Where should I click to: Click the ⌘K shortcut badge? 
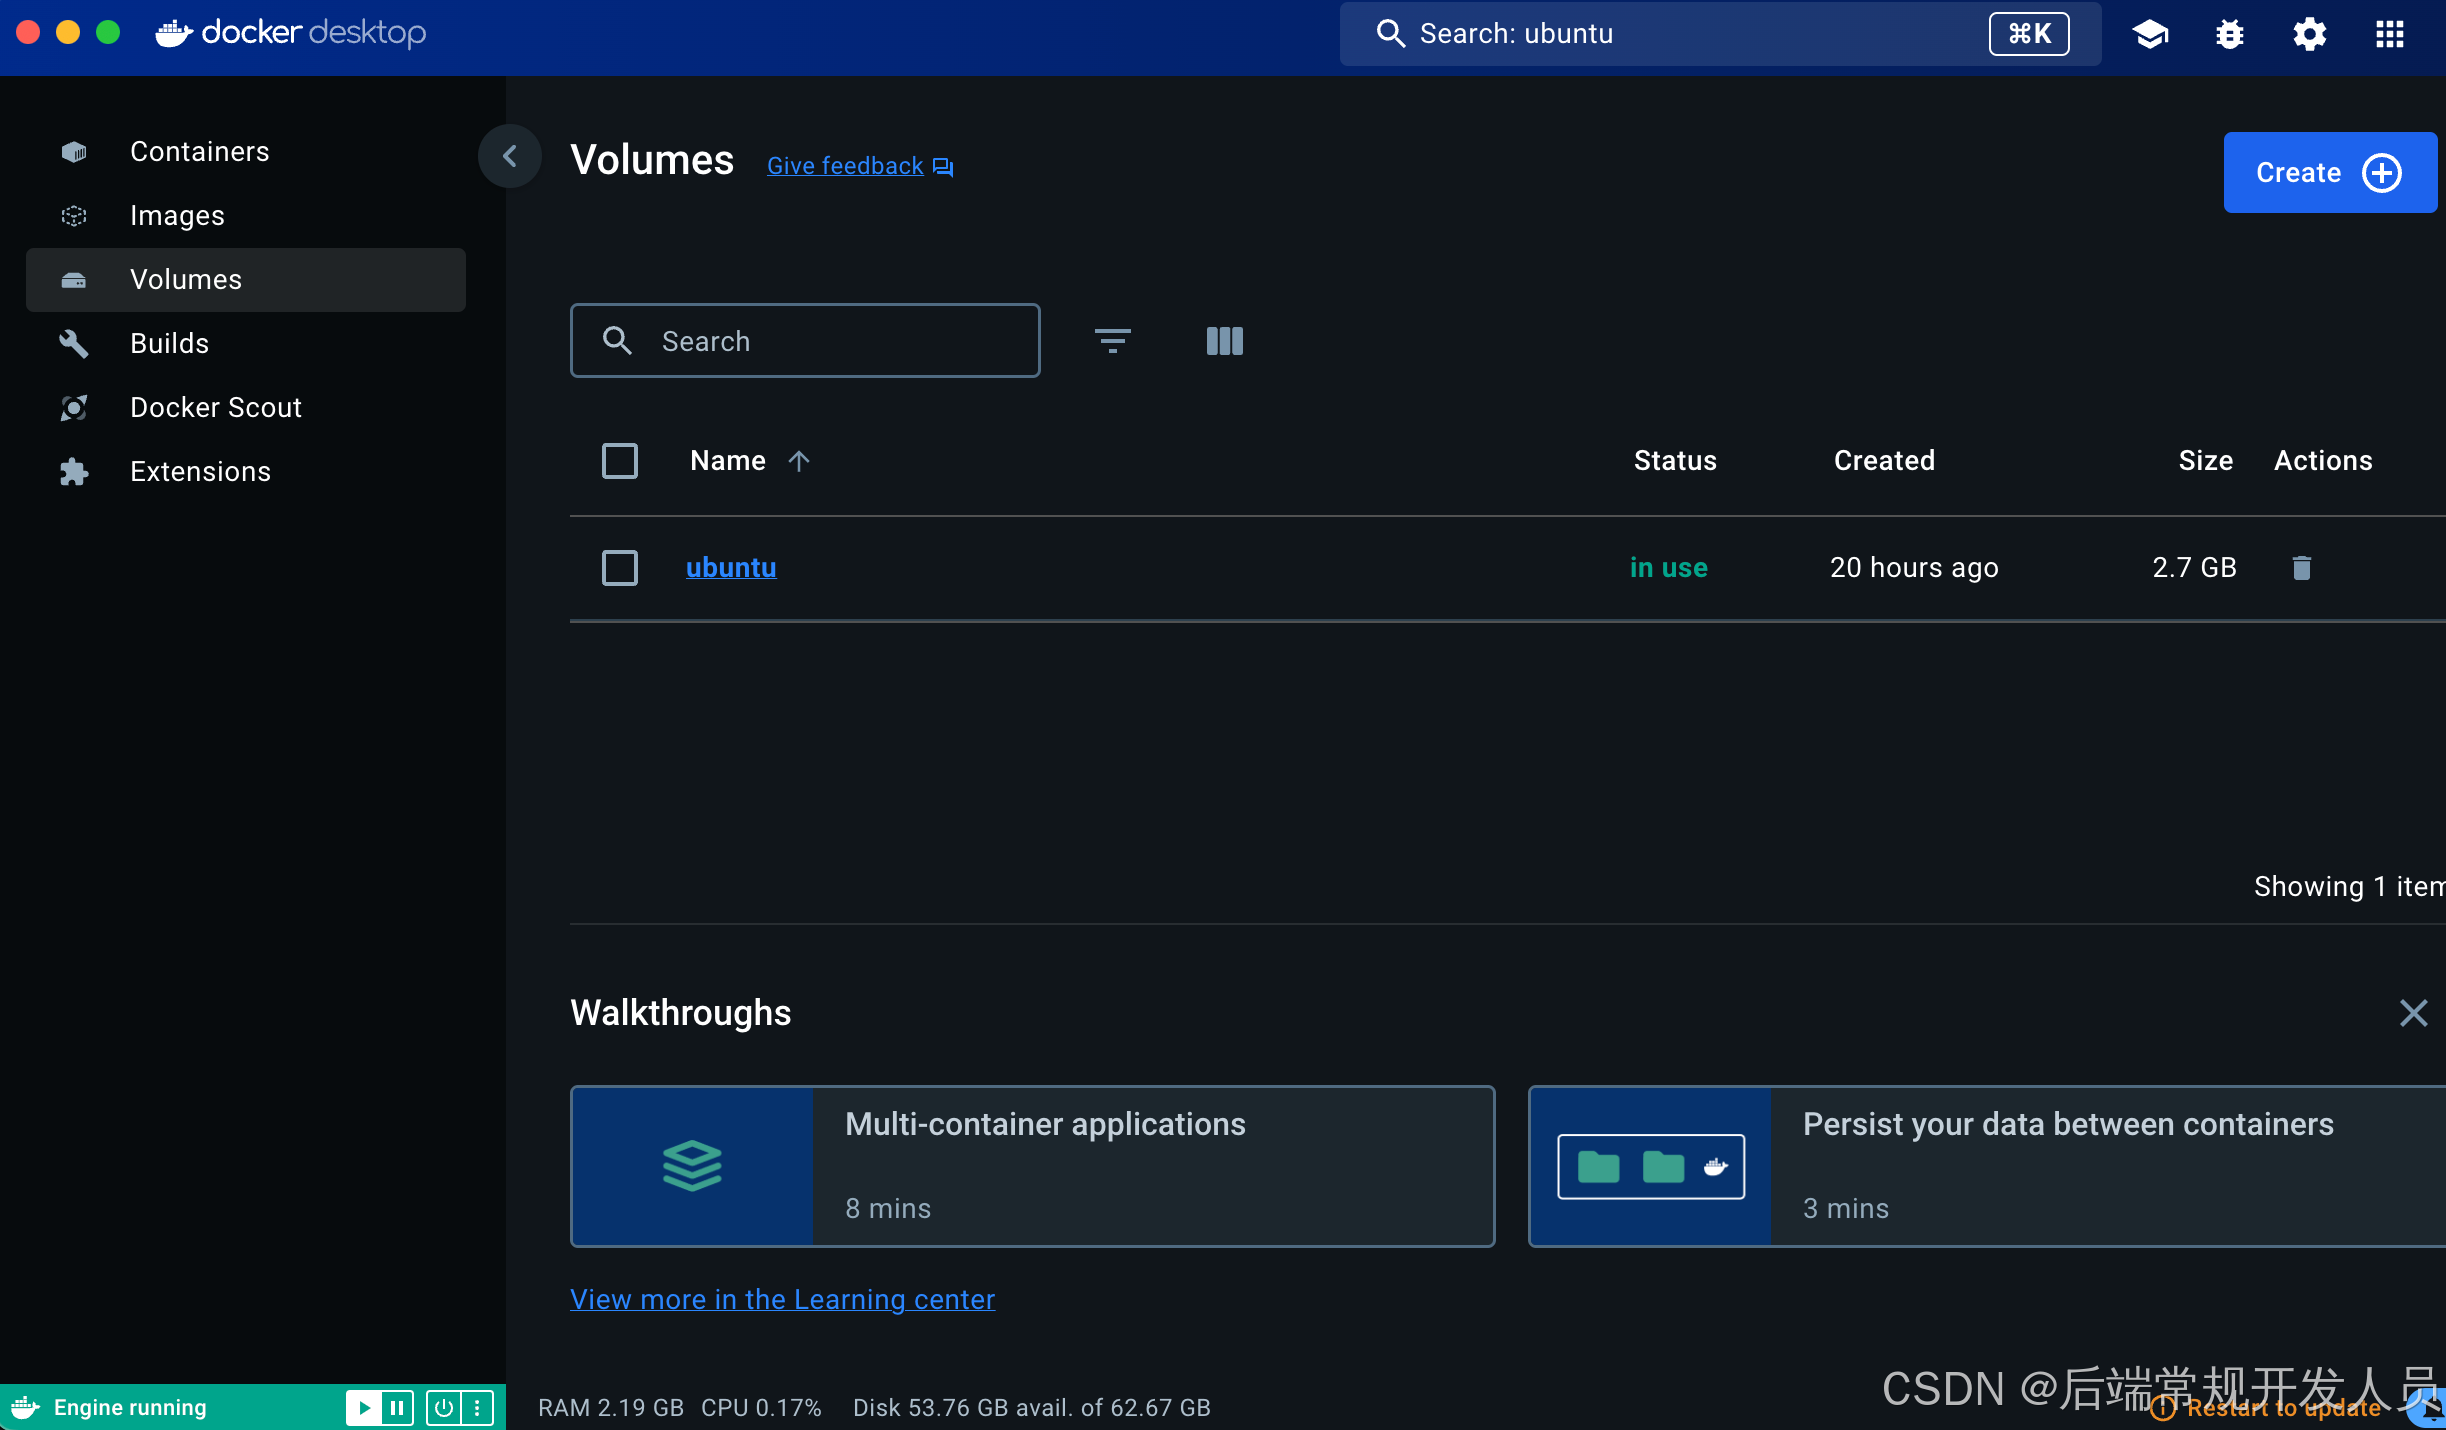point(2029,34)
